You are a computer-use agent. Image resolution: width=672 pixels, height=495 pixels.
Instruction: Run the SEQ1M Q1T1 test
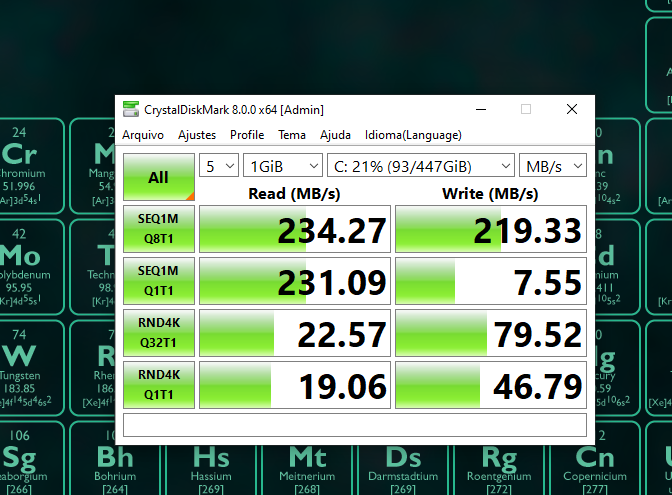(x=159, y=281)
